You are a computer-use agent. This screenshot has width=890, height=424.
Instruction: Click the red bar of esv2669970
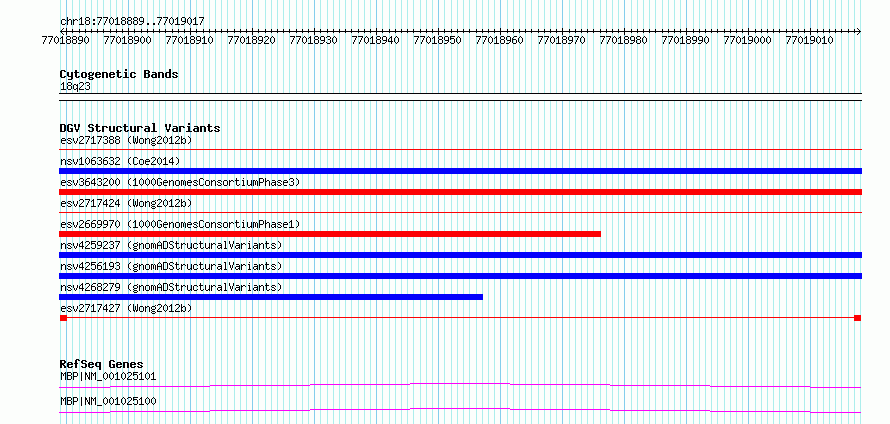(x=330, y=234)
